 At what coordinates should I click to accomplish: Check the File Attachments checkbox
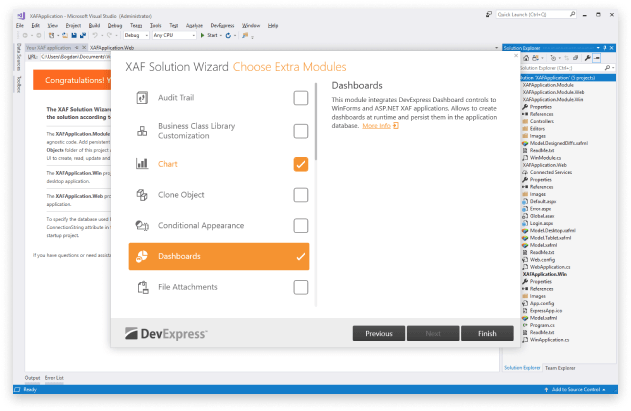(x=301, y=287)
